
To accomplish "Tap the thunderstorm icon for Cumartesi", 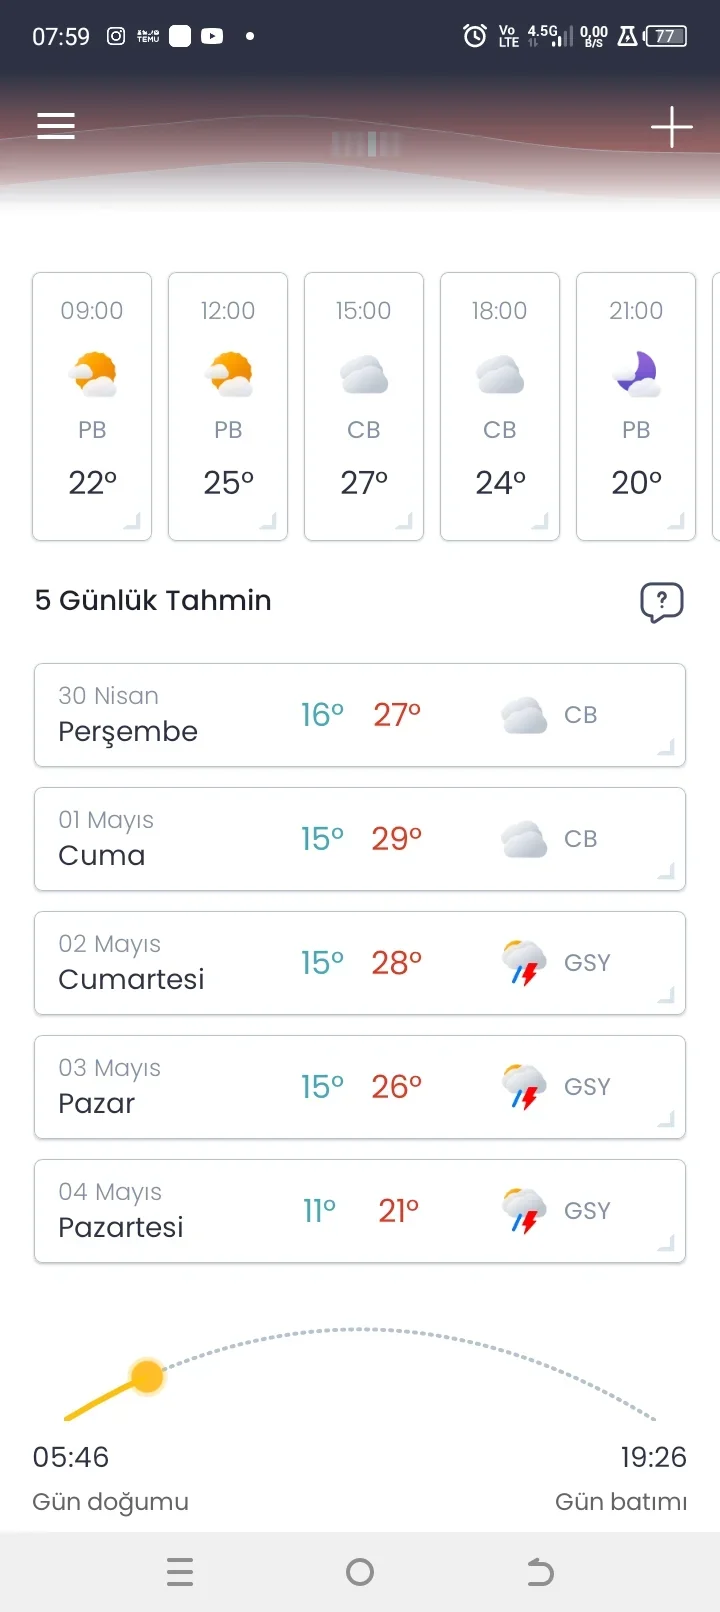I will click(524, 962).
